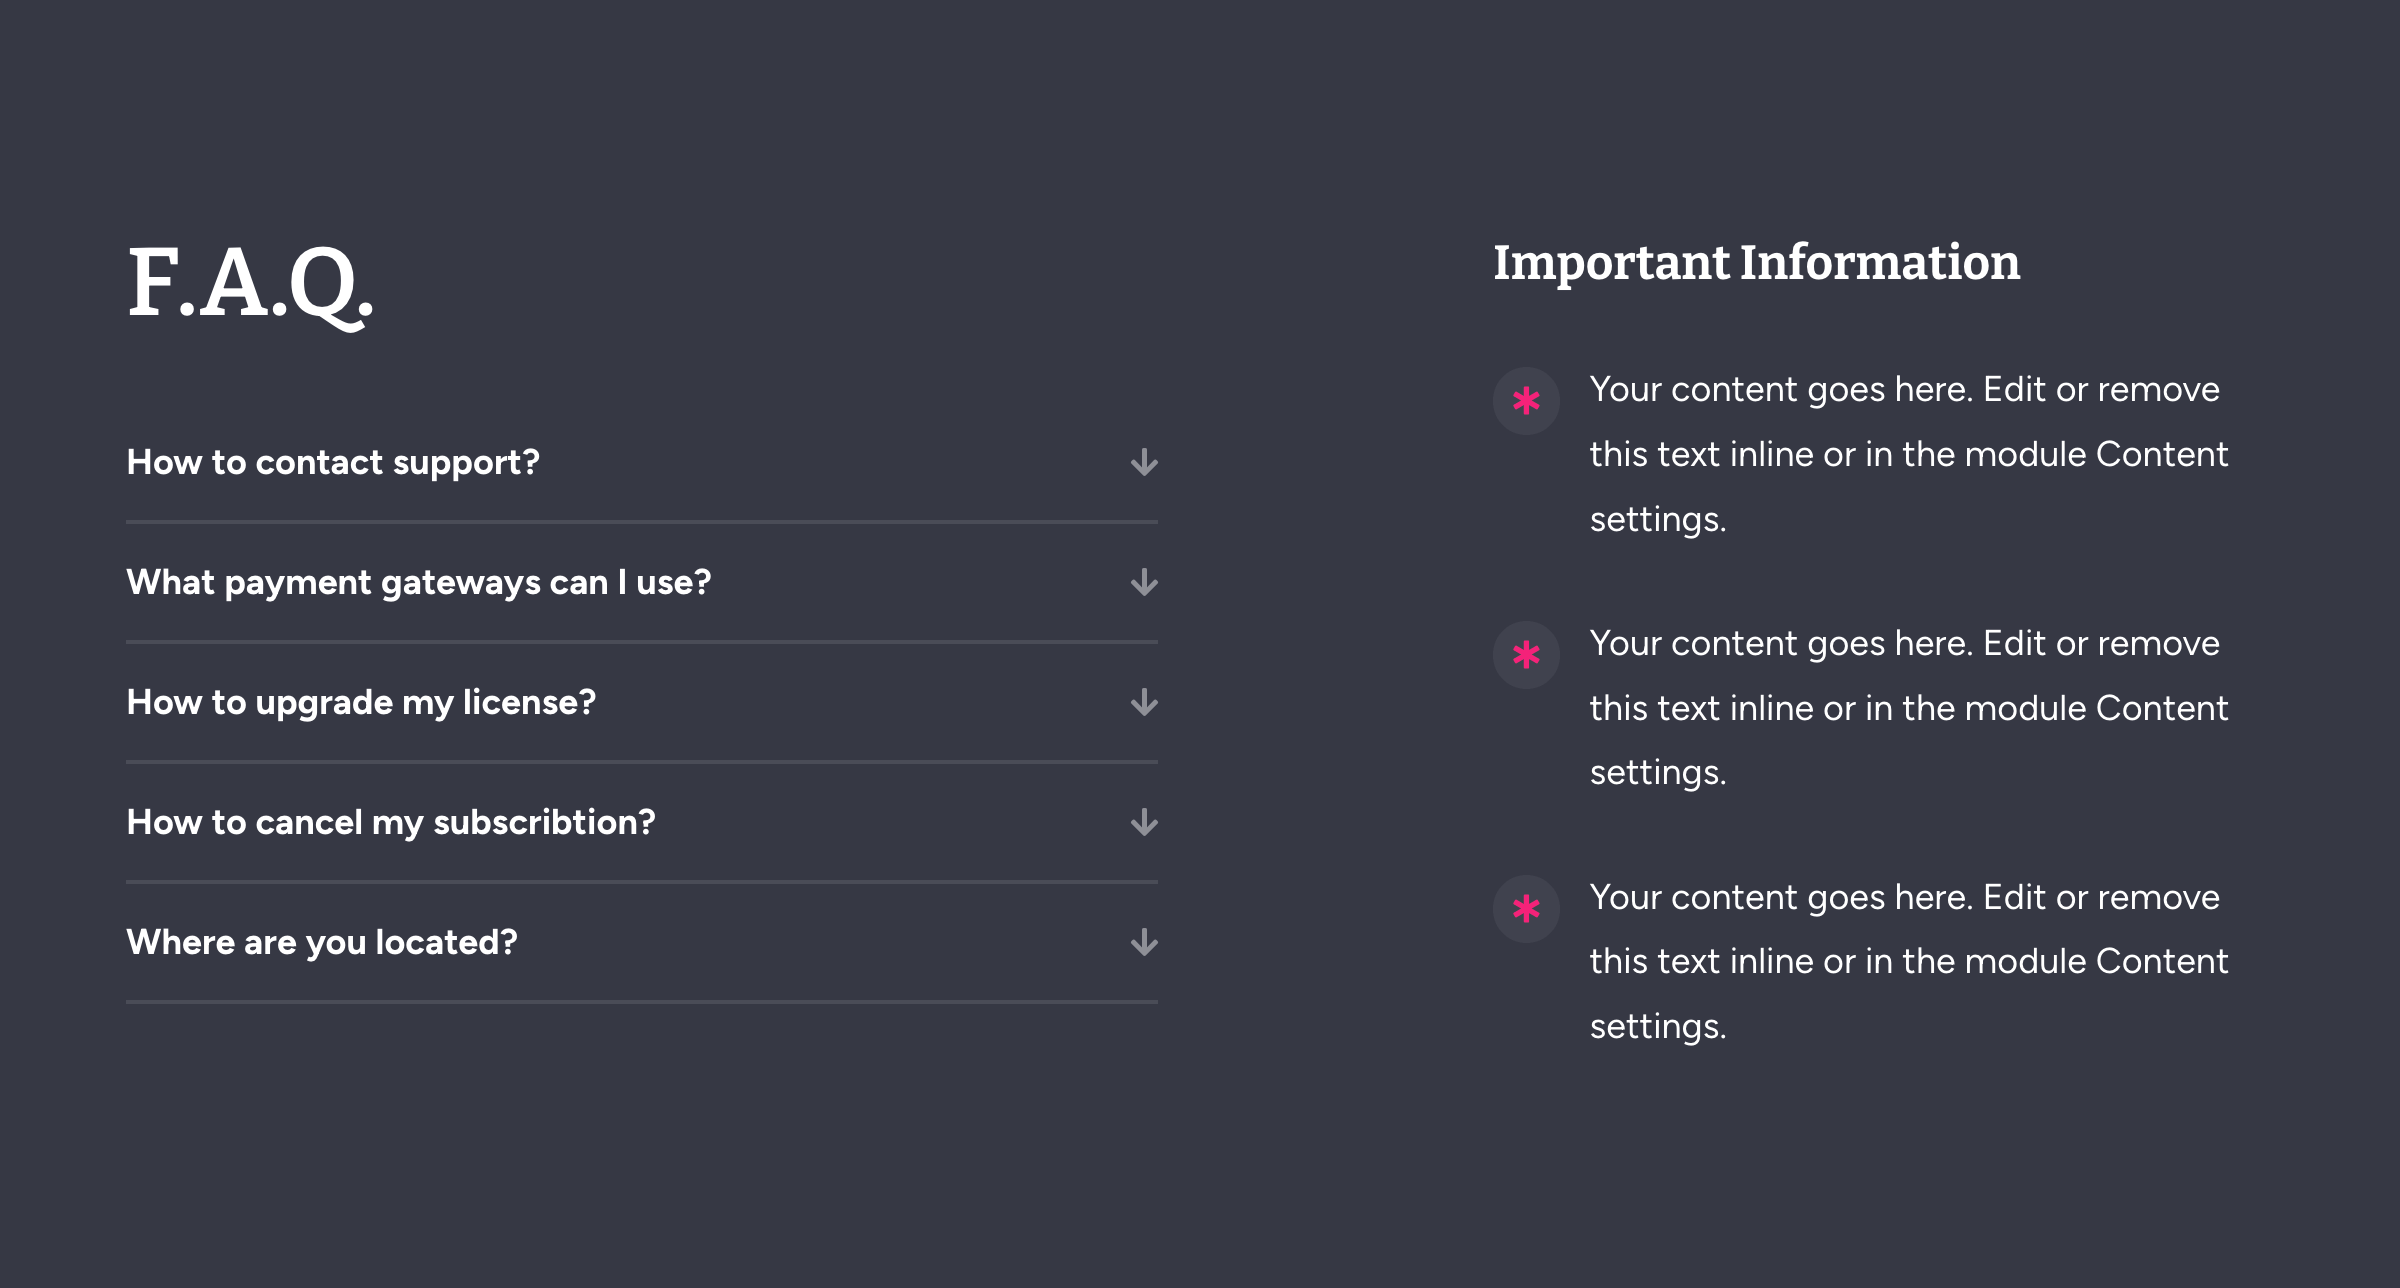Expand the "How to contact support?" arrow

pos(1144,463)
